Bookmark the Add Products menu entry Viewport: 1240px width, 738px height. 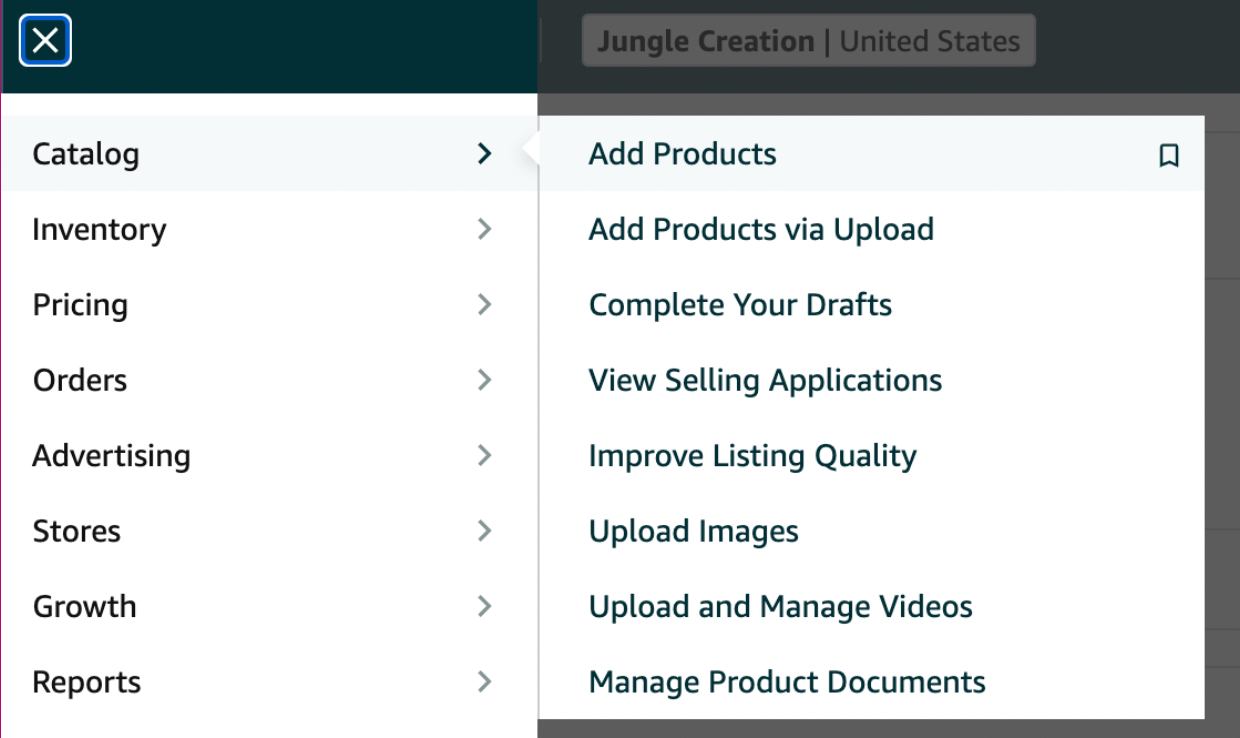[1168, 155]
